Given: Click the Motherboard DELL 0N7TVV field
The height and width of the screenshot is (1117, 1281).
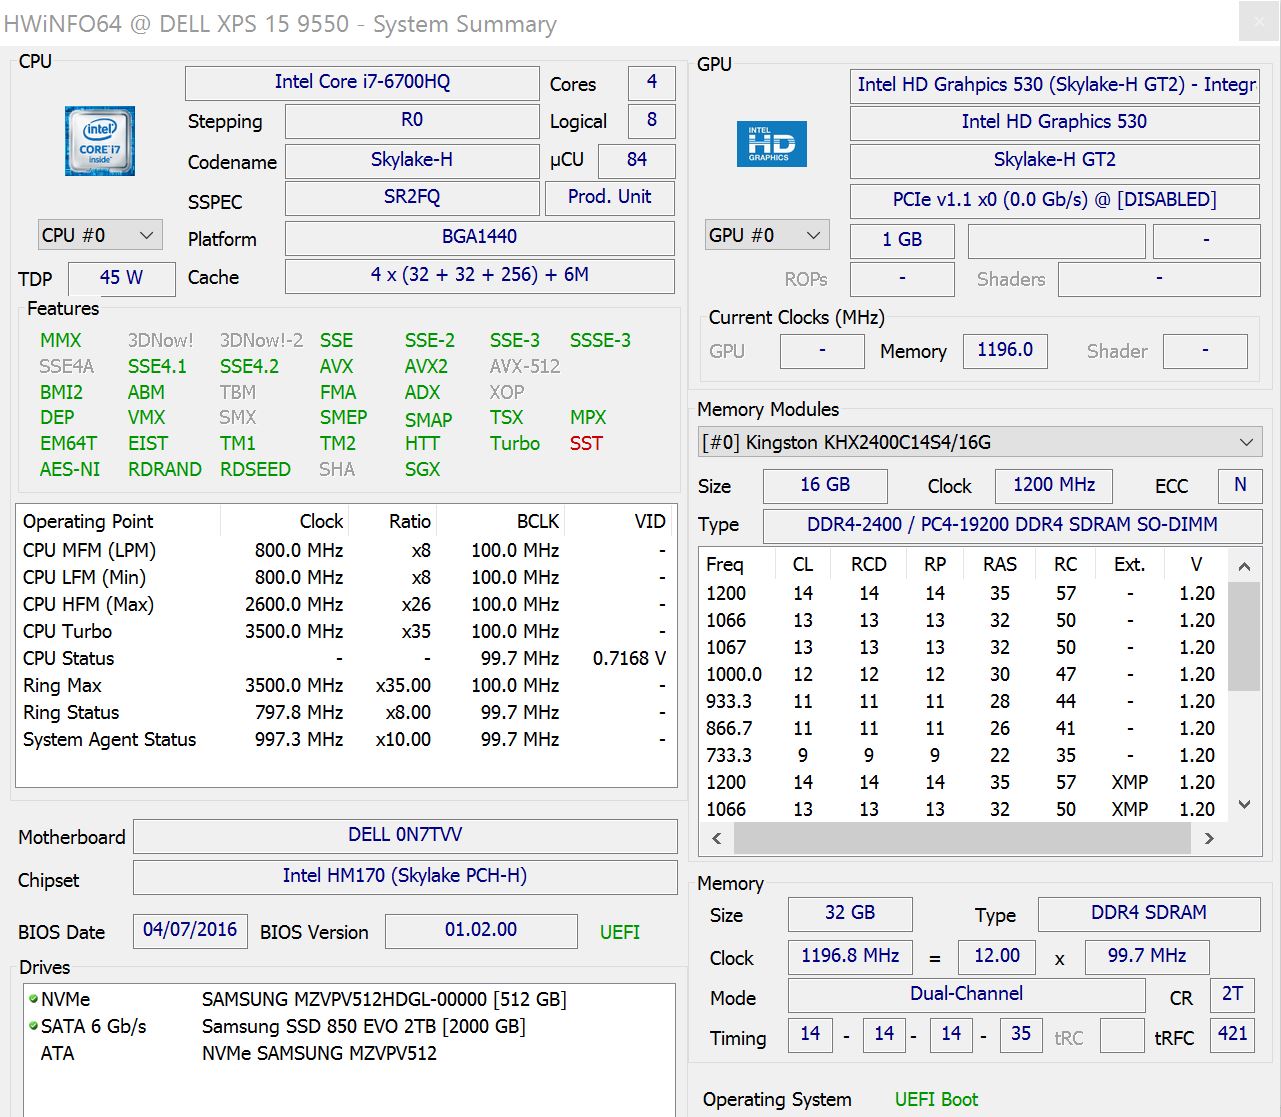Looking at the screenshot, I should 405,836.
